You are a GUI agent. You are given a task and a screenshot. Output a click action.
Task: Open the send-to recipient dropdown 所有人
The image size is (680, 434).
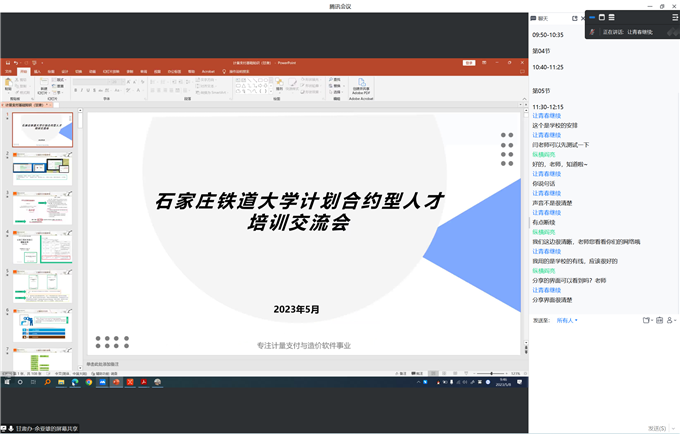(567, 320)
